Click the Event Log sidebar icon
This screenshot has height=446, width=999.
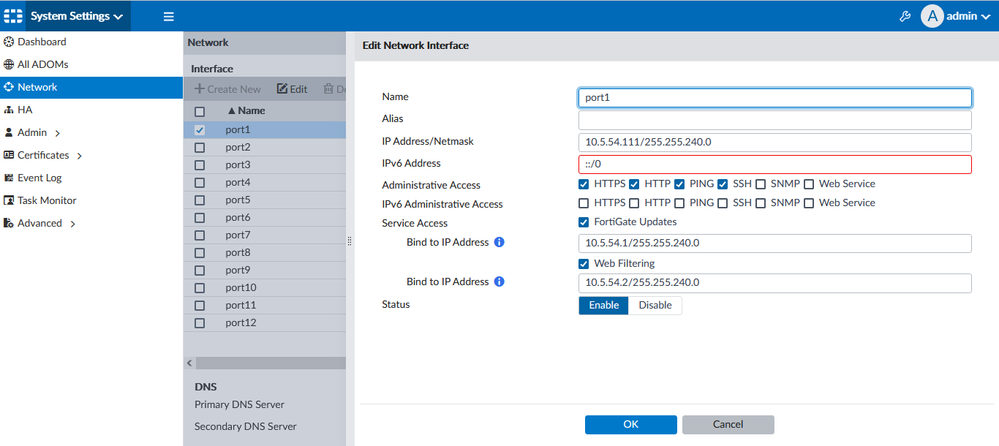[x=9, y=178]
